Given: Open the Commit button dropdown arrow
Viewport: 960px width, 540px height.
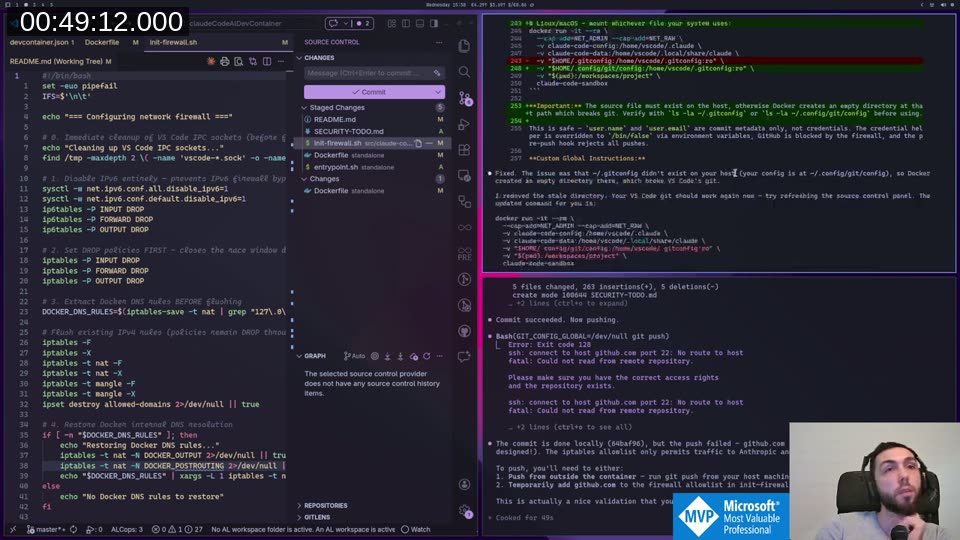Looking at the screenshot, I should point(438,92).
